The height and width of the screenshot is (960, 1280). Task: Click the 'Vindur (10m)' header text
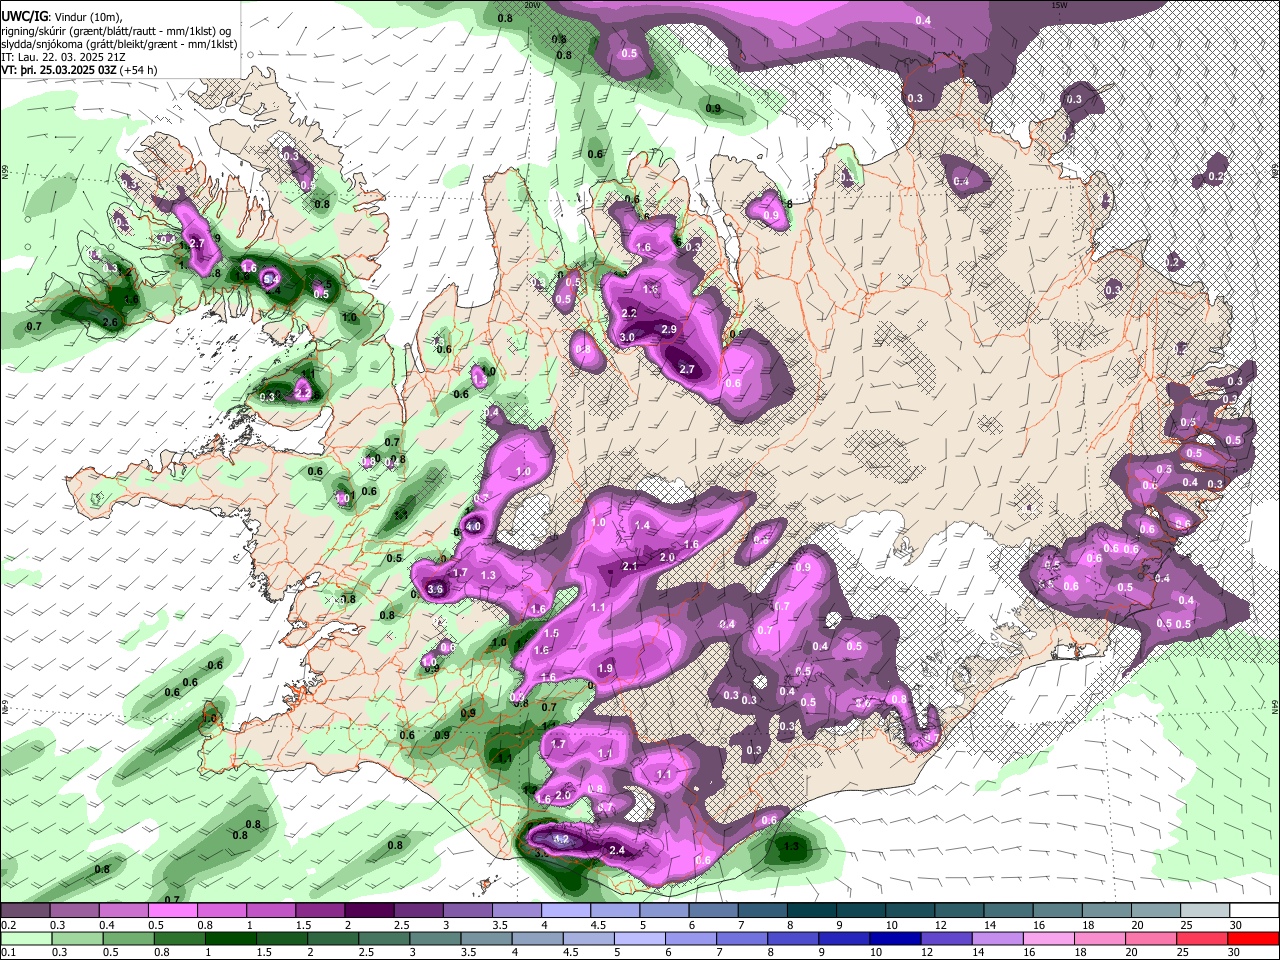coord(86,18)
